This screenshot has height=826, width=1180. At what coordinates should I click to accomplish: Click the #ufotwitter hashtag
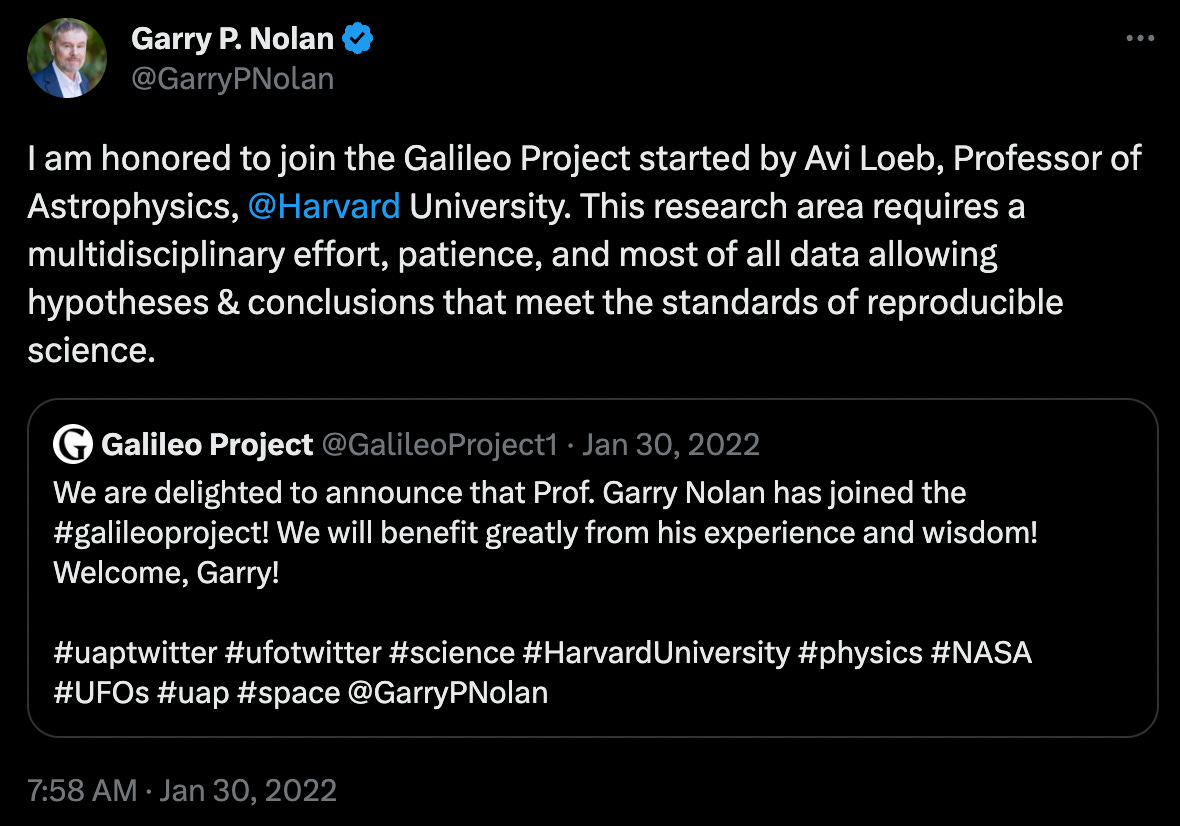click(303, 653)
